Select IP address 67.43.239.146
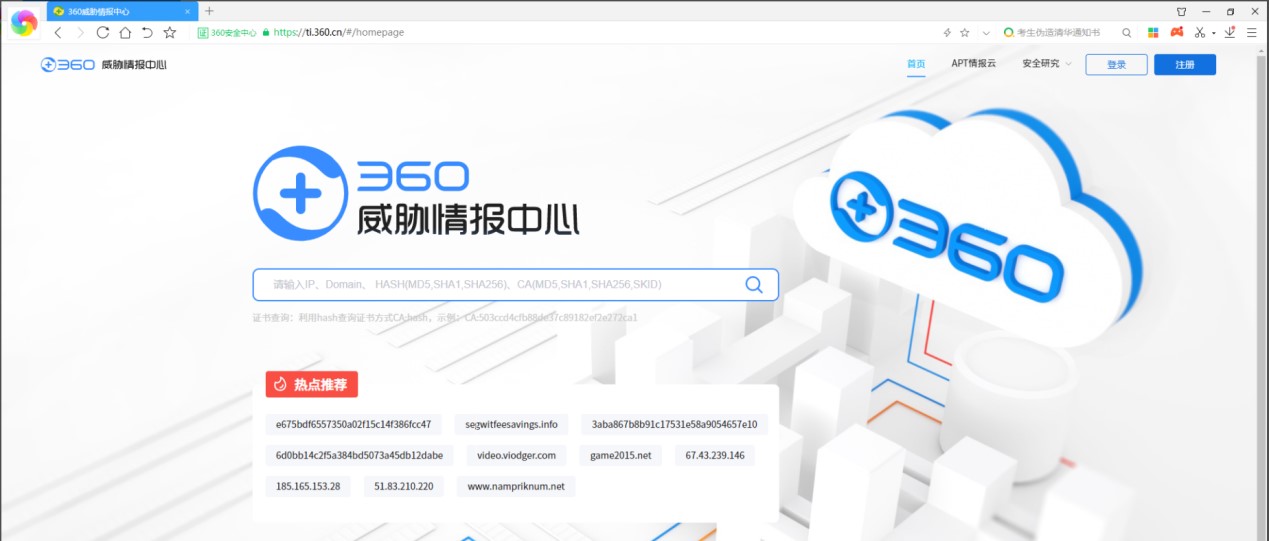Image resolution: width=1269 pixels, height=541 pixels. [714, 455]
